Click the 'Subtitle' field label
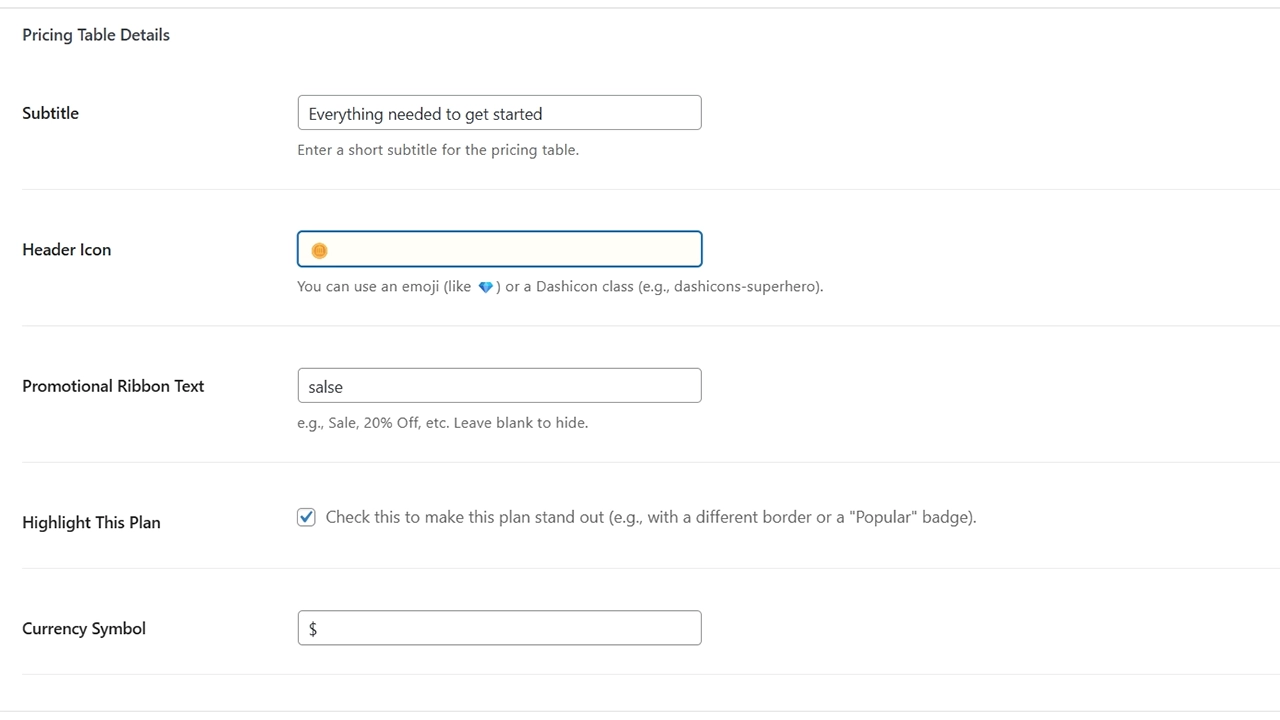This screenshot has width=1280, height=720. tap(50, 113)
